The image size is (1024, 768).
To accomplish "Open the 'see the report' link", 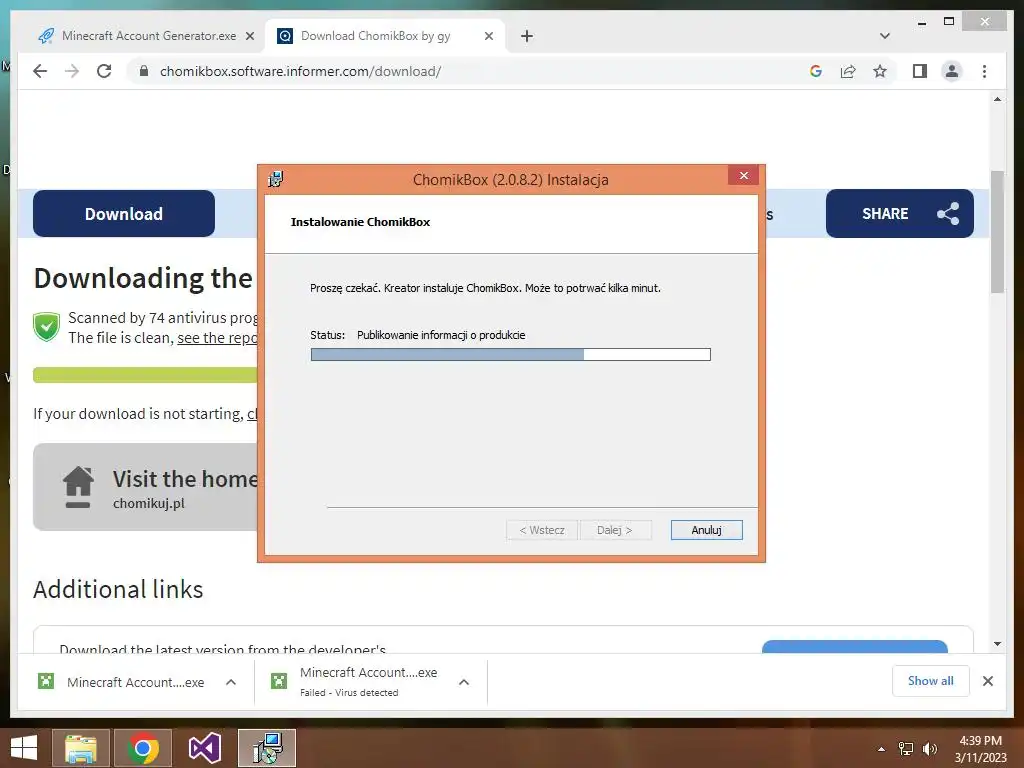I will point(217,338).
